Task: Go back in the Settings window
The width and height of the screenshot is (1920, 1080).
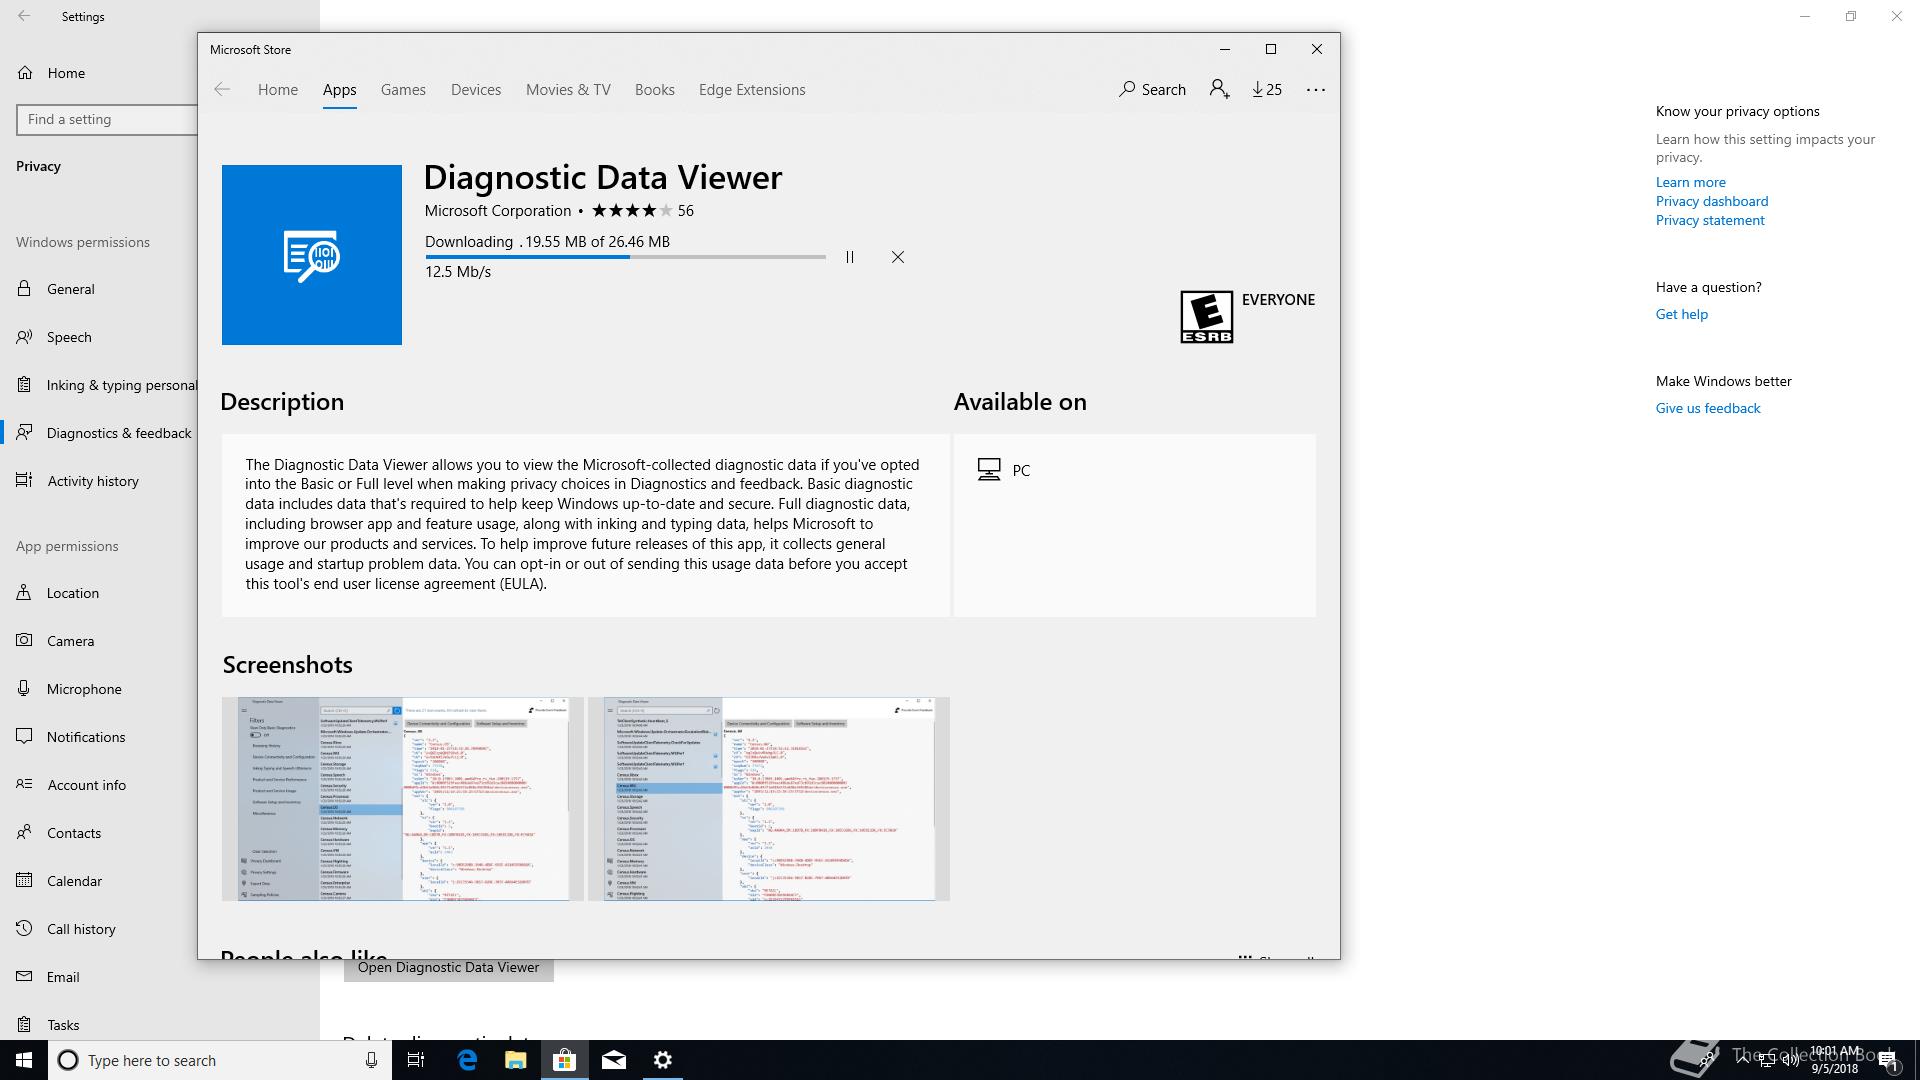Action: pos(24,16)
